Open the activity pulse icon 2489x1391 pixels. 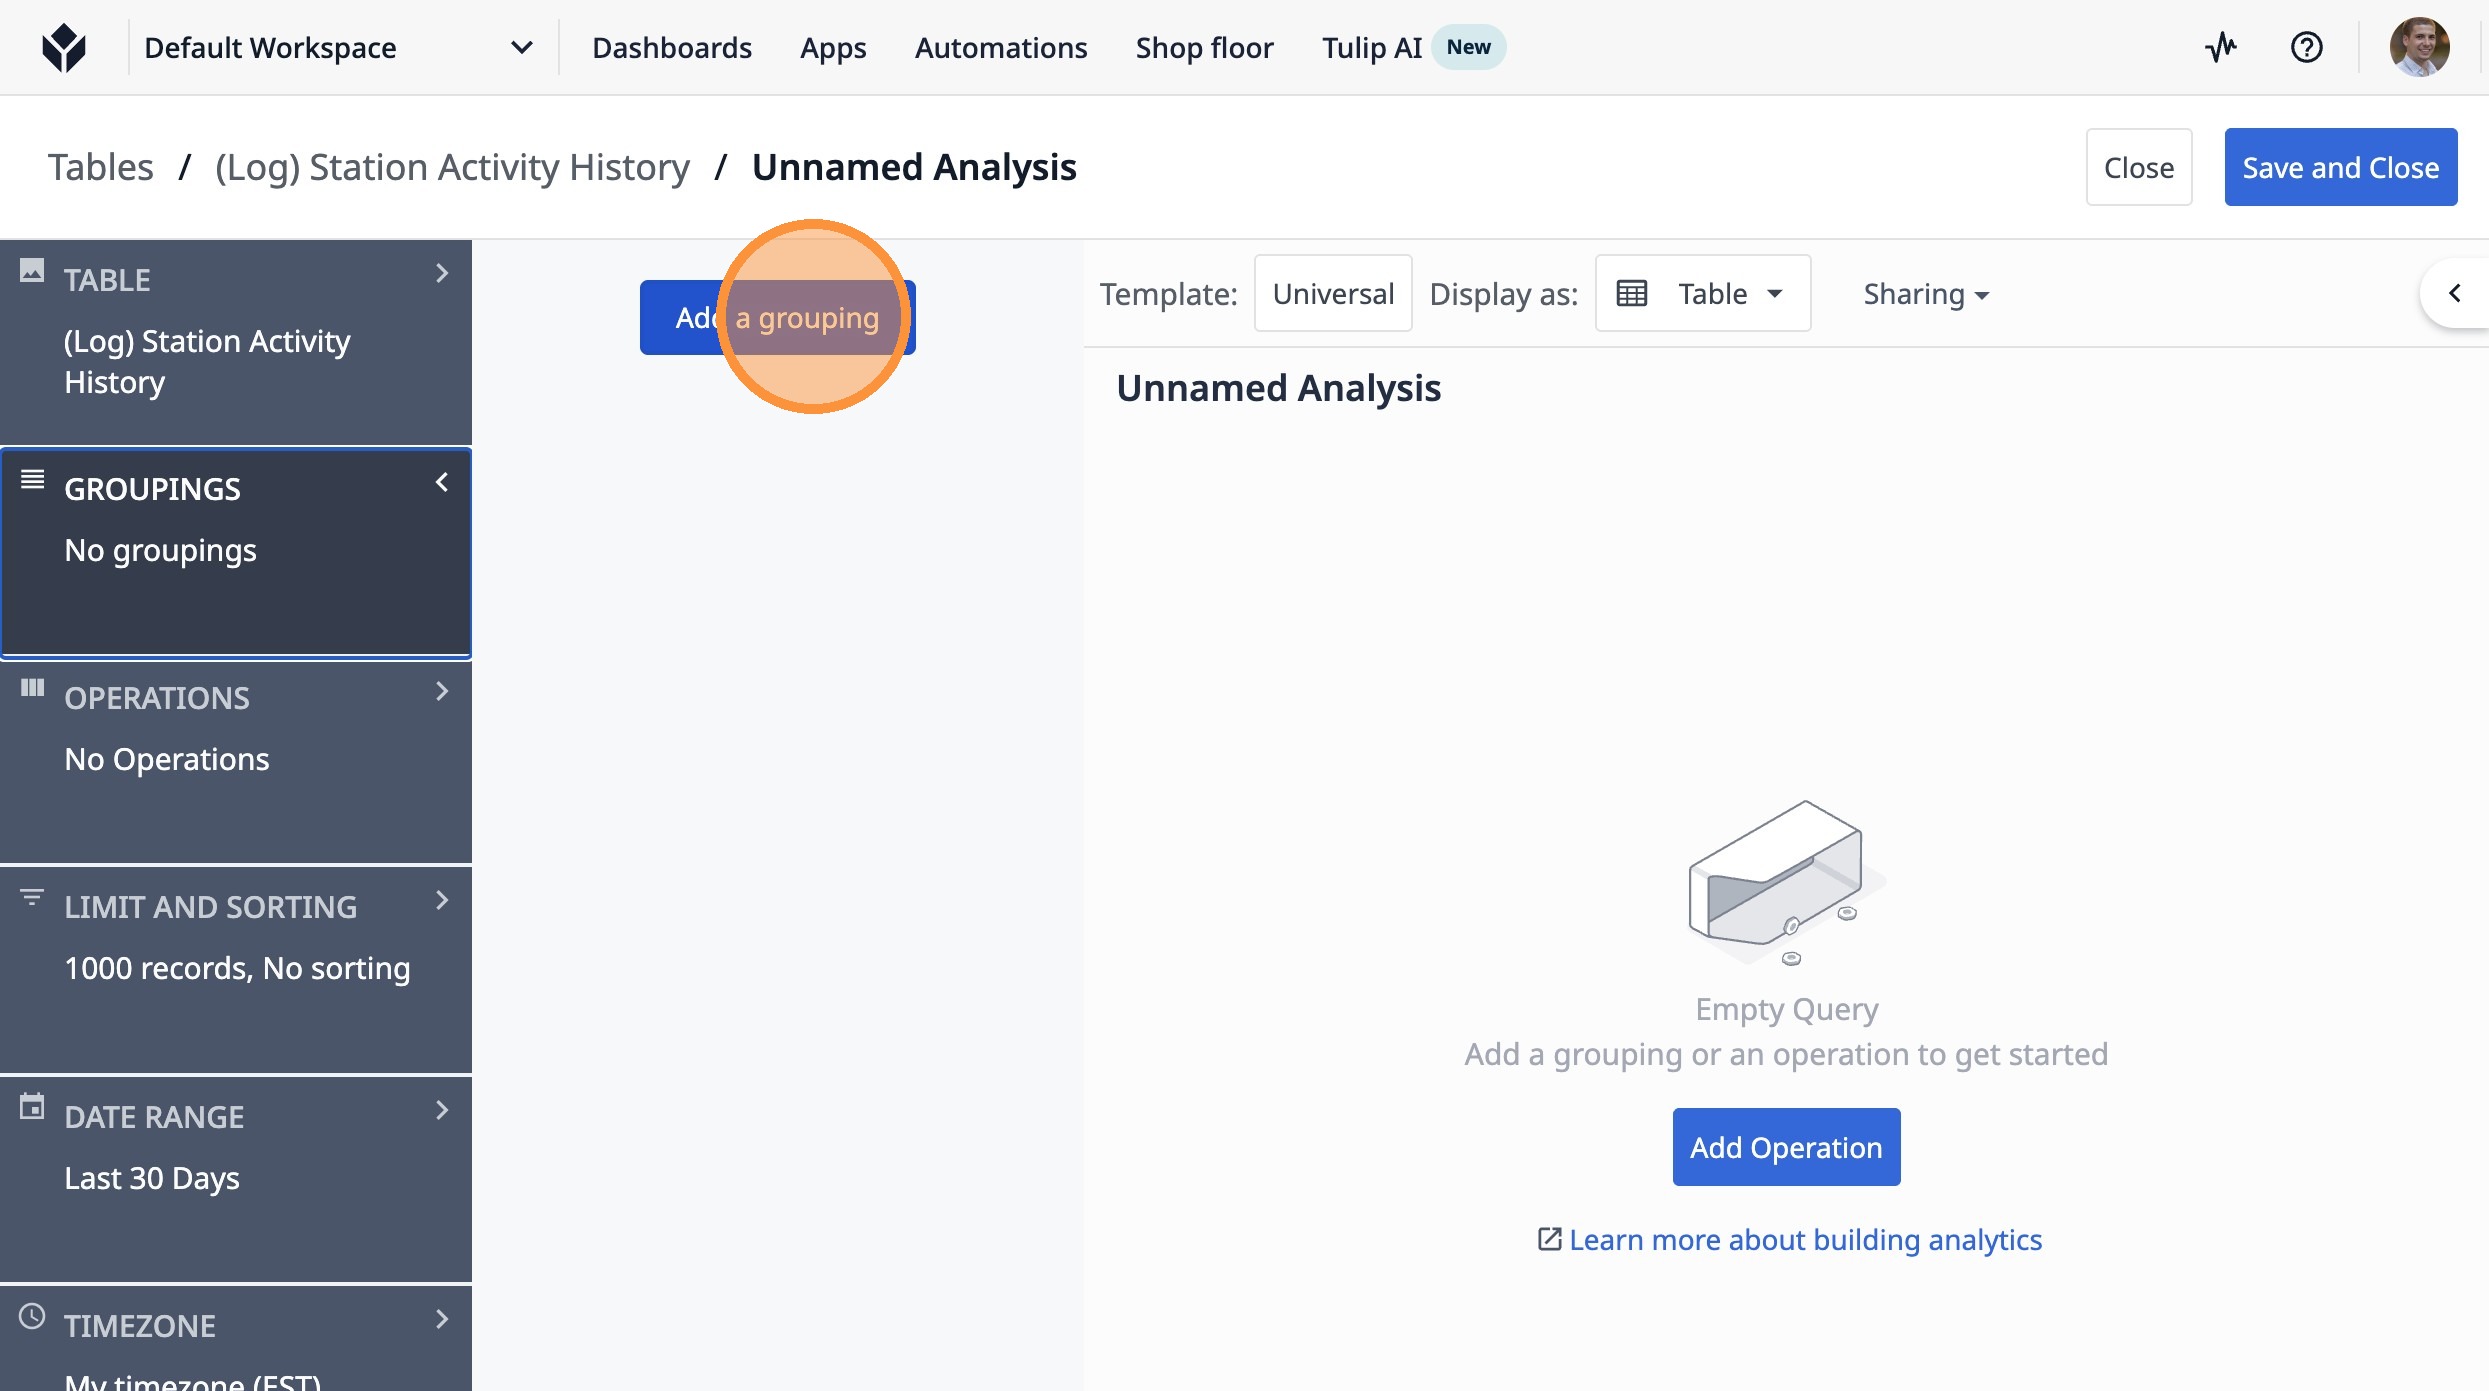(x=2221, y=47)
